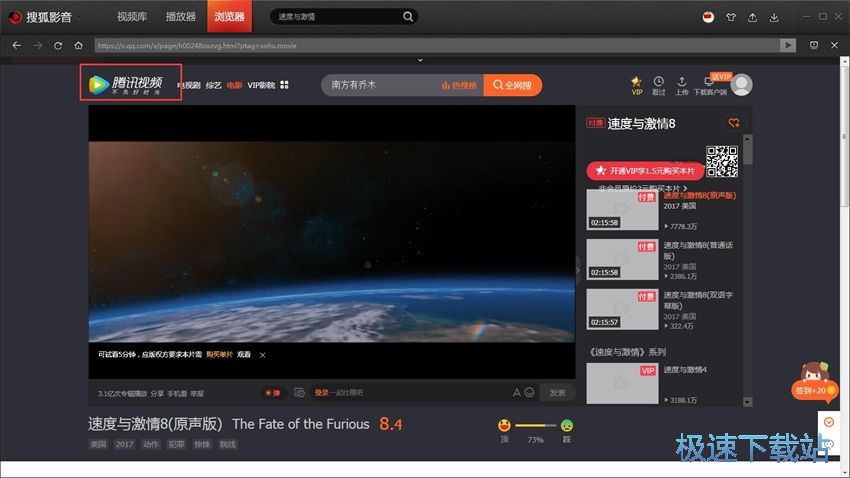Click the 登录 link in comment box
850x478 pixels.
pos(321,392)
